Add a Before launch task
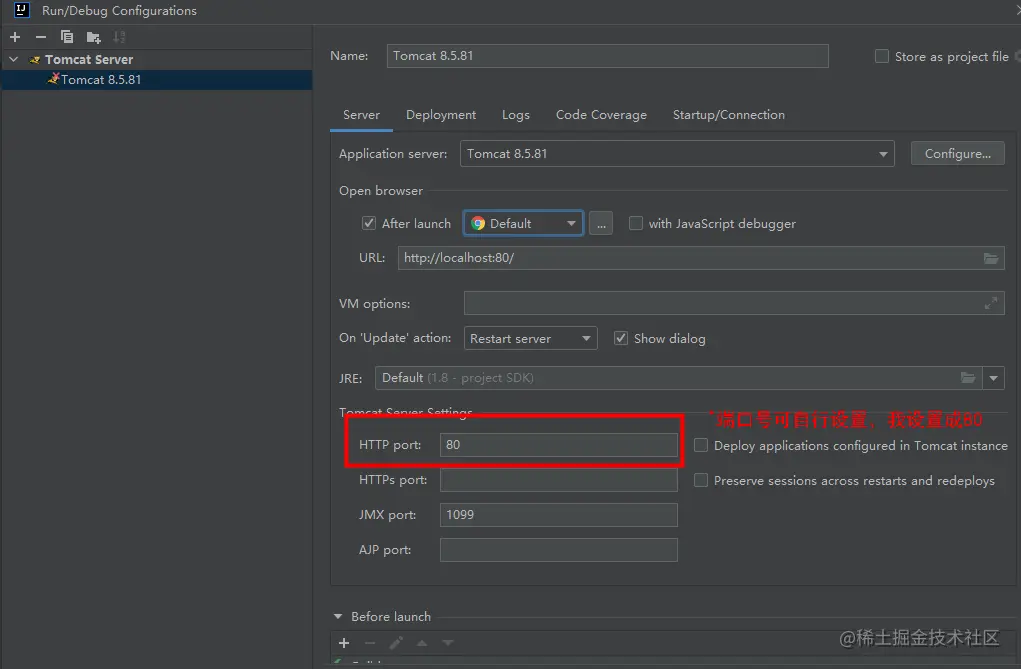This screenshot has width=1021, height=669. (x=344, y=643)
